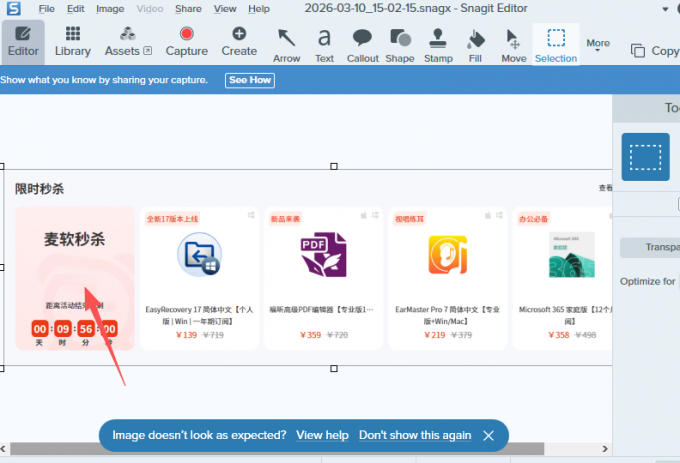Dismiss the image notification with X
This screenshot has width=680, height=463.
coord(488,436)
